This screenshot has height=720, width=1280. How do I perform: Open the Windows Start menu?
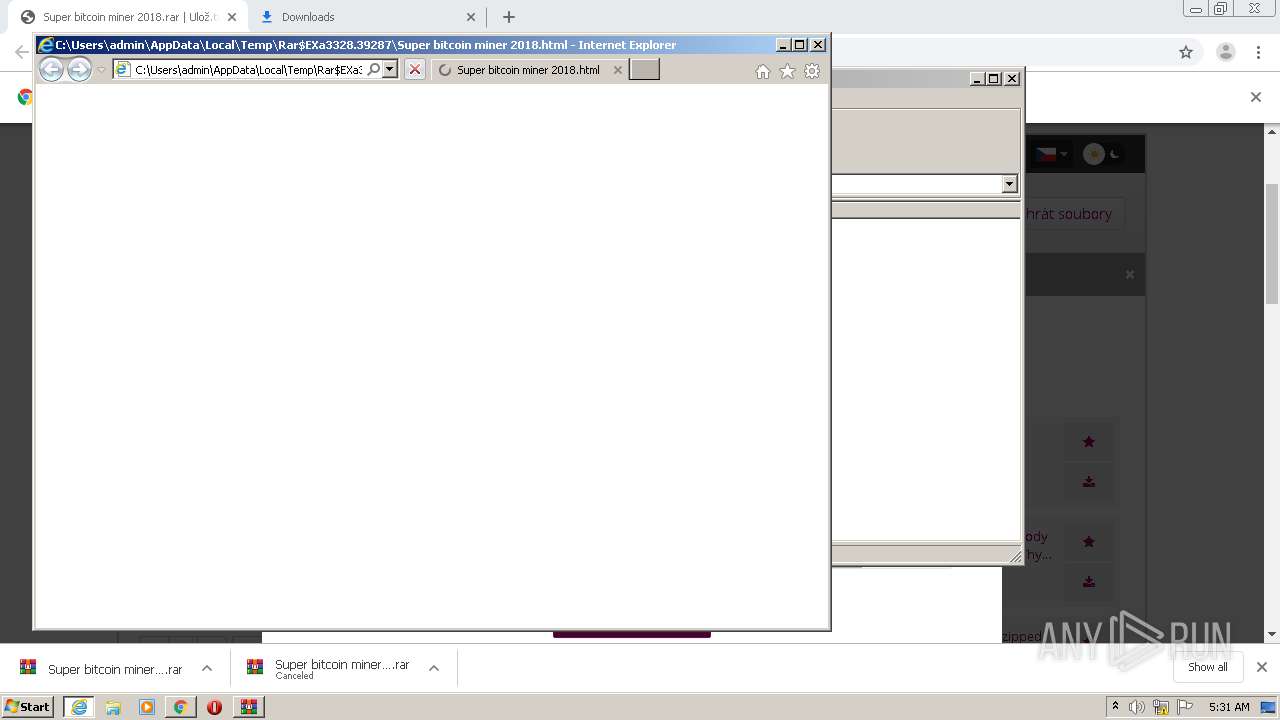coord(28,706)
